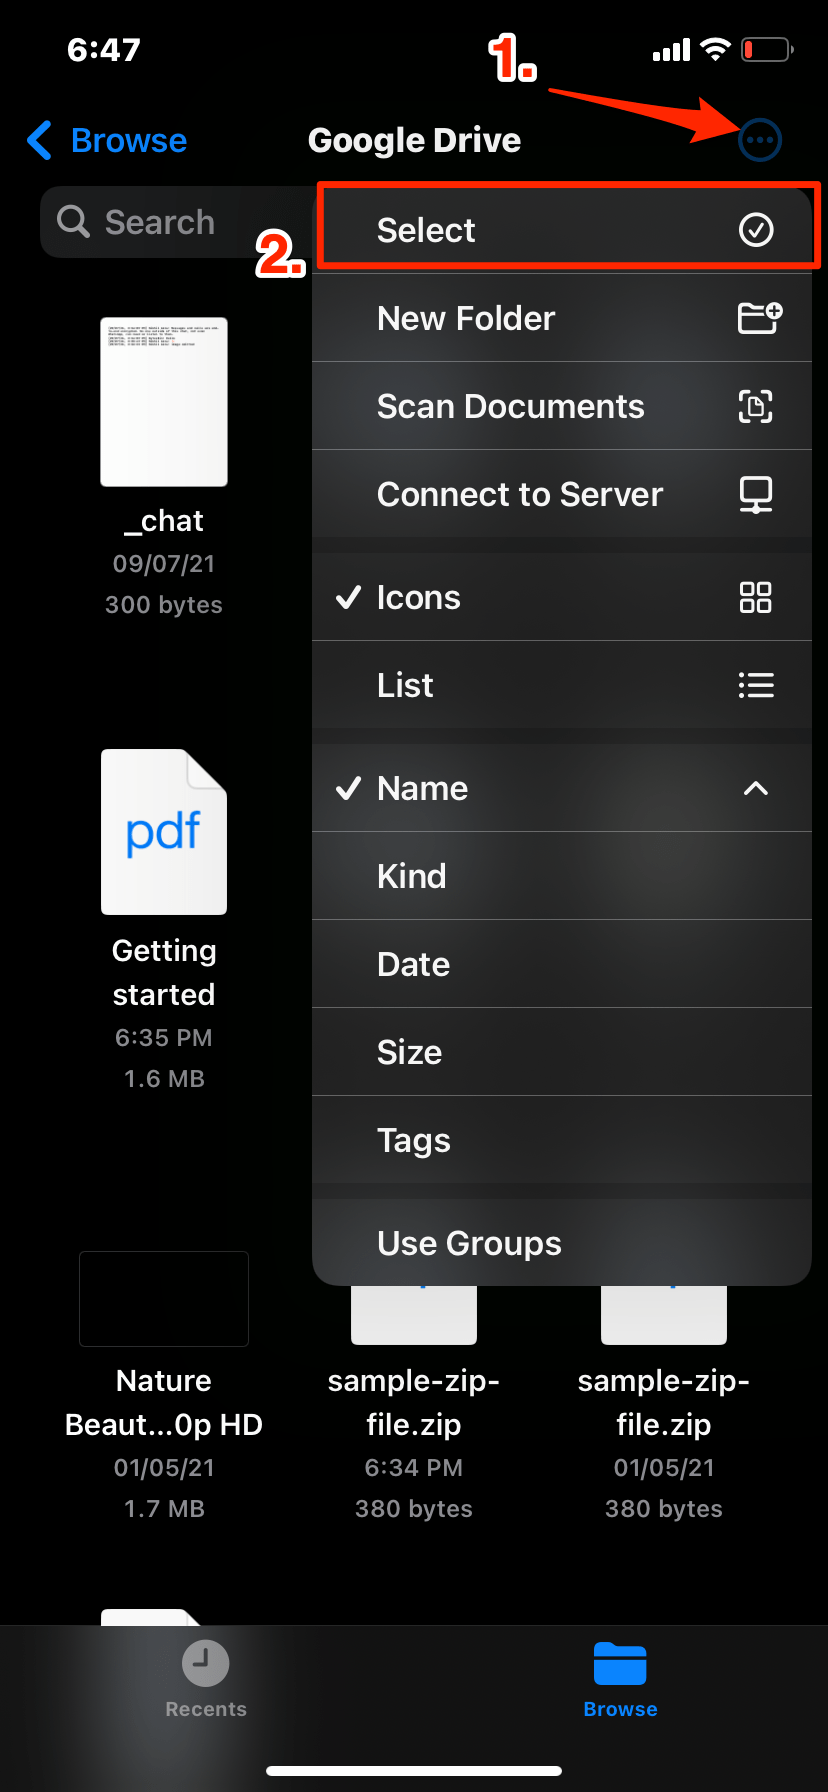
Task: Go back via Browse link
Action: [129, 140]
